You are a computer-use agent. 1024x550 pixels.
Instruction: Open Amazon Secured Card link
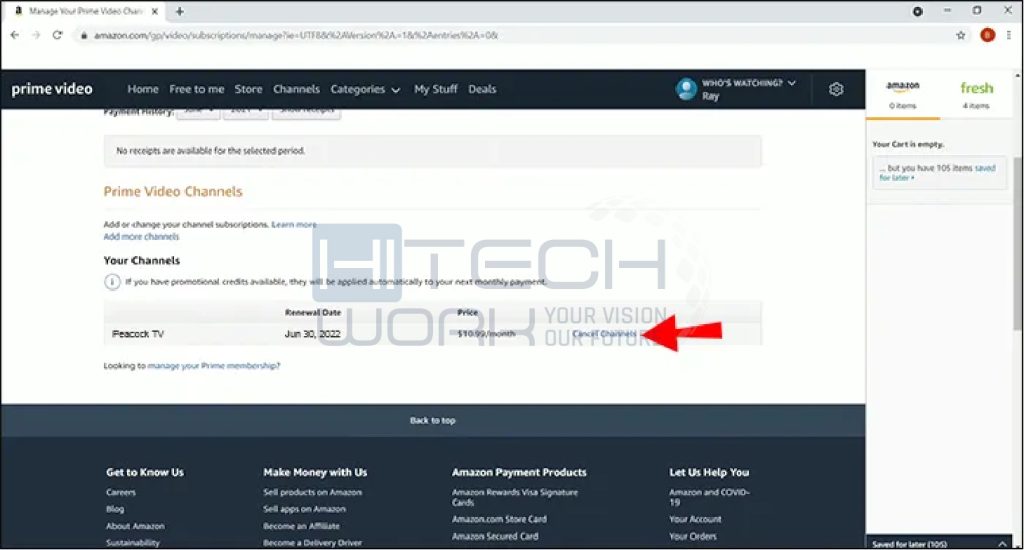click(x=495, y=536)
